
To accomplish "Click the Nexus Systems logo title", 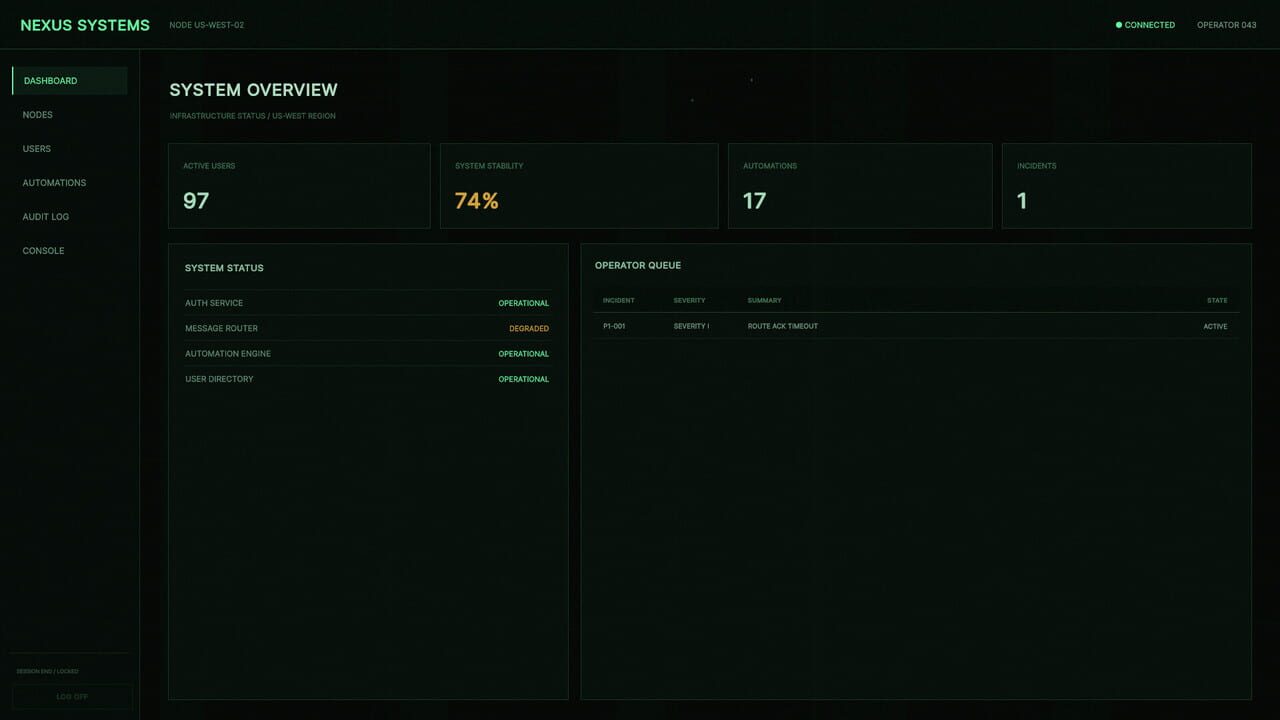I will 85,25.
